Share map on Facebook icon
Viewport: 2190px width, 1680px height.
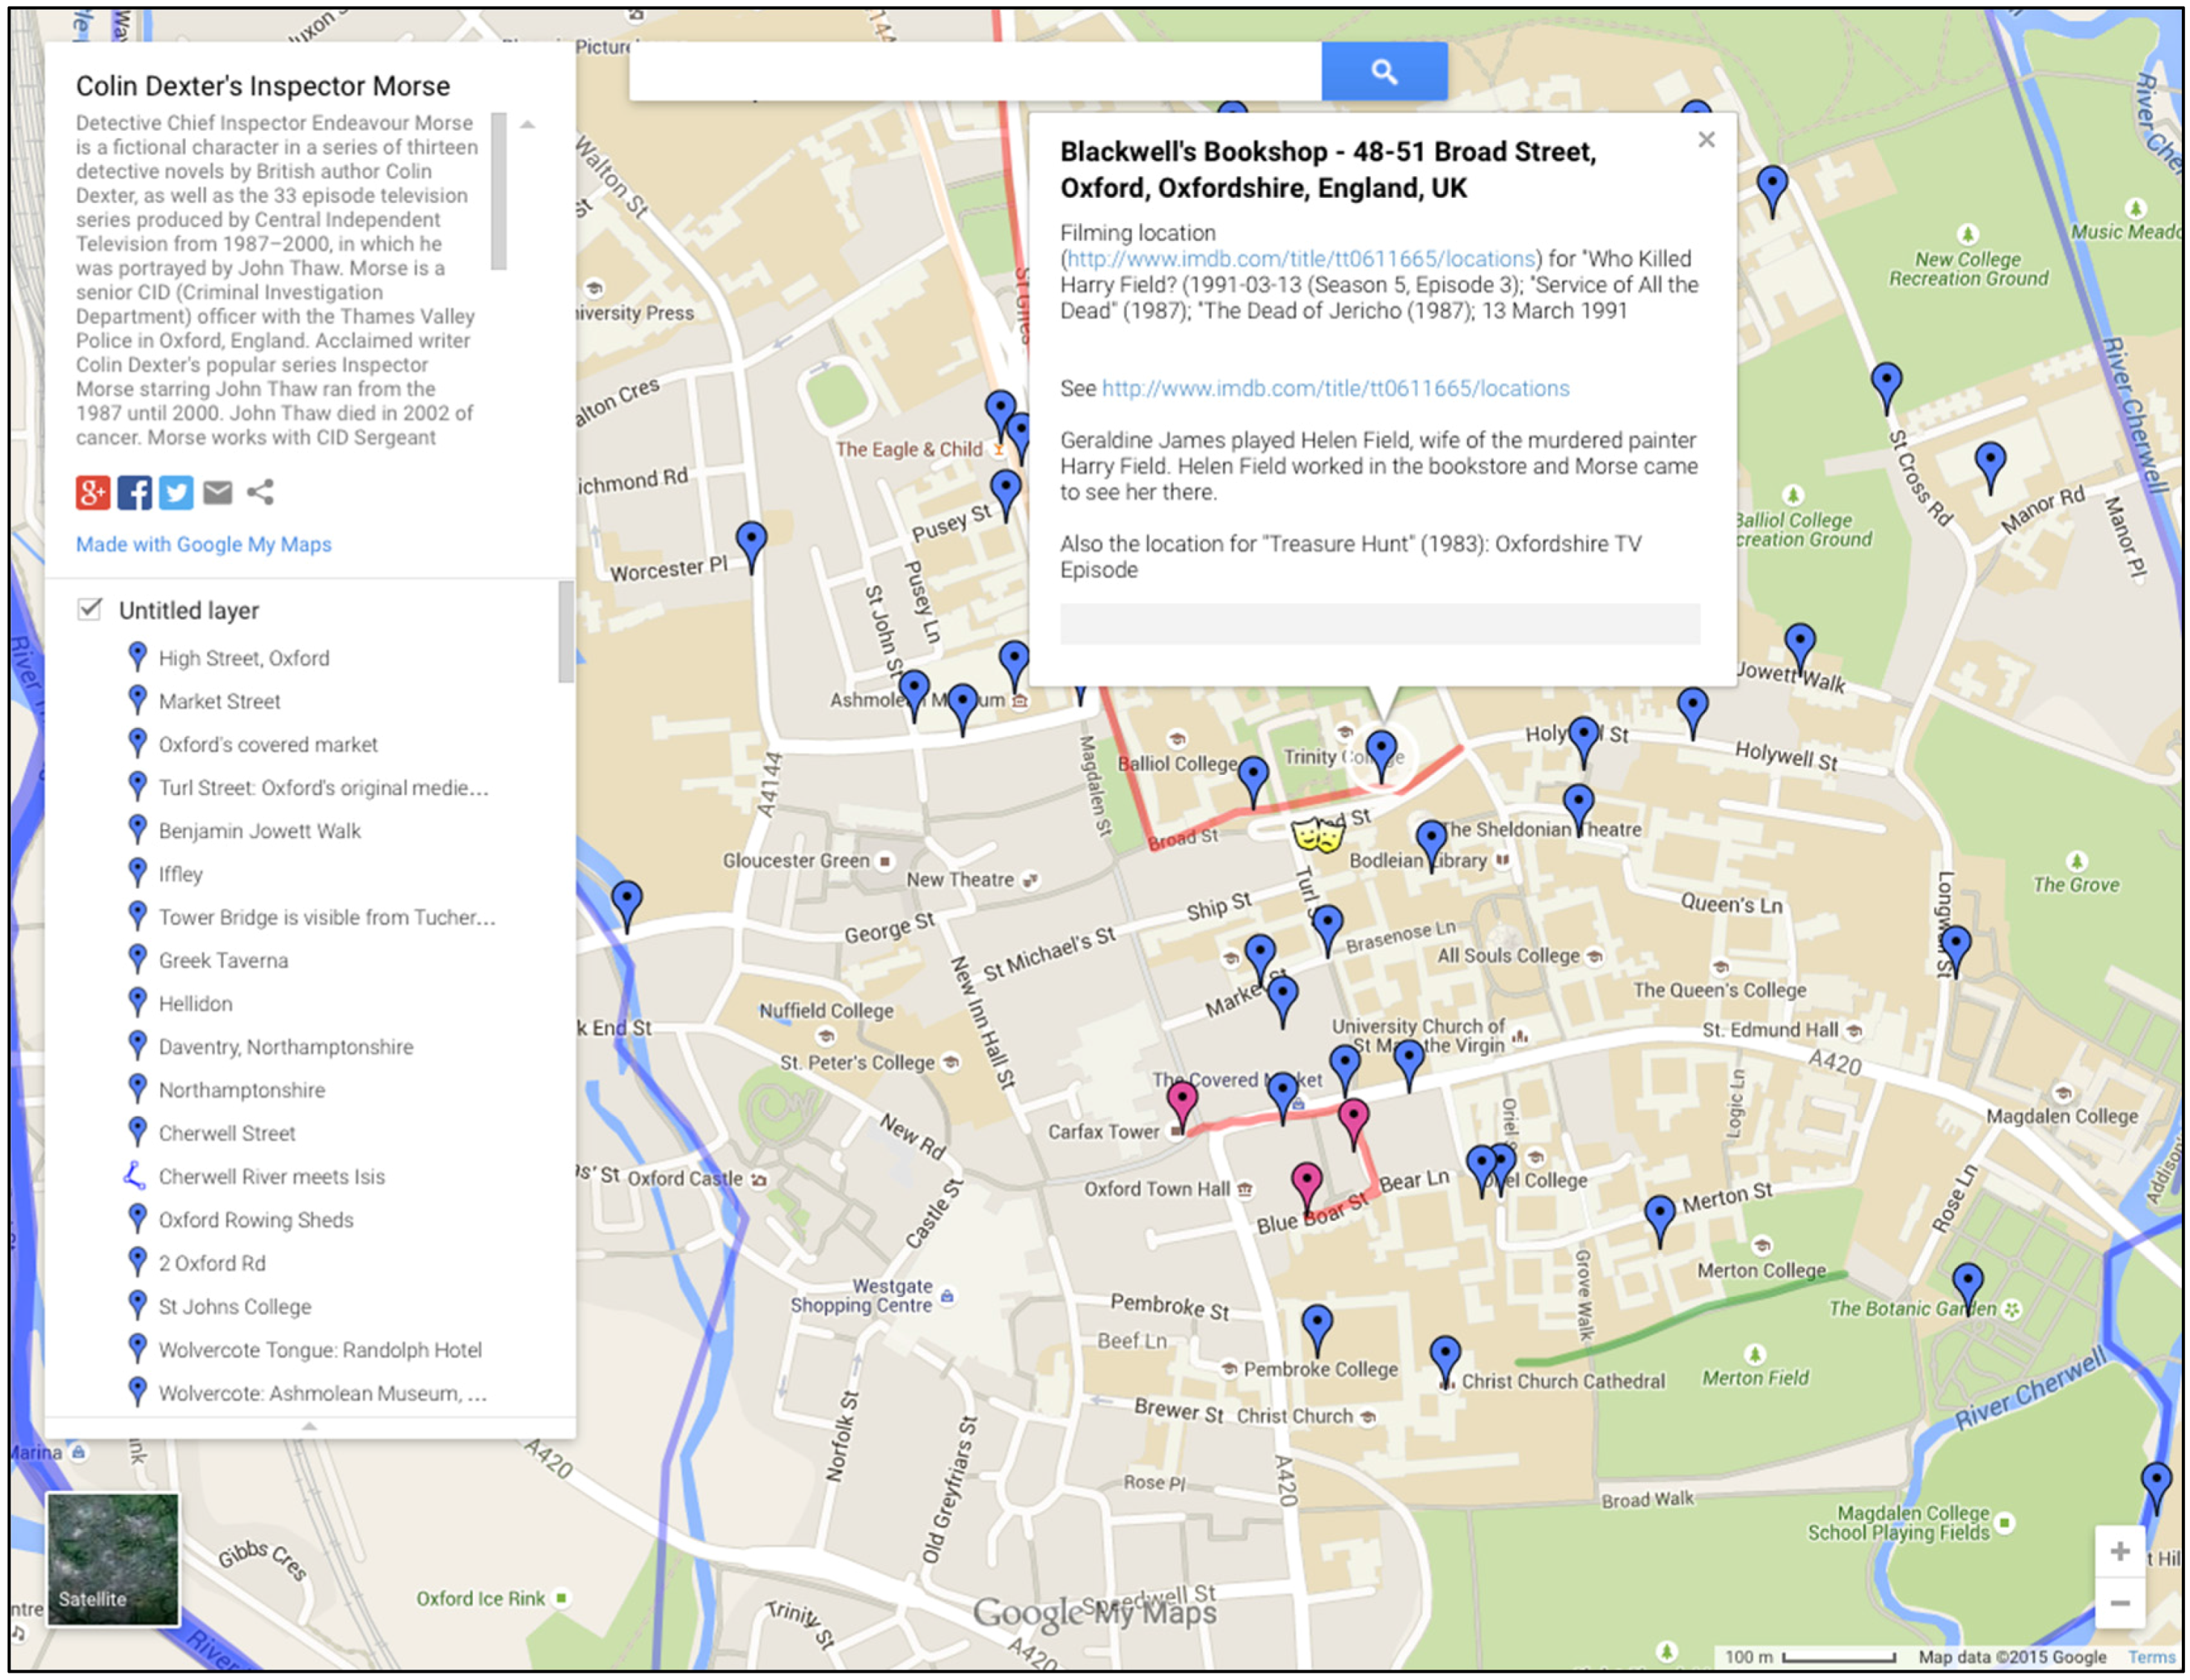pos(135,492)
